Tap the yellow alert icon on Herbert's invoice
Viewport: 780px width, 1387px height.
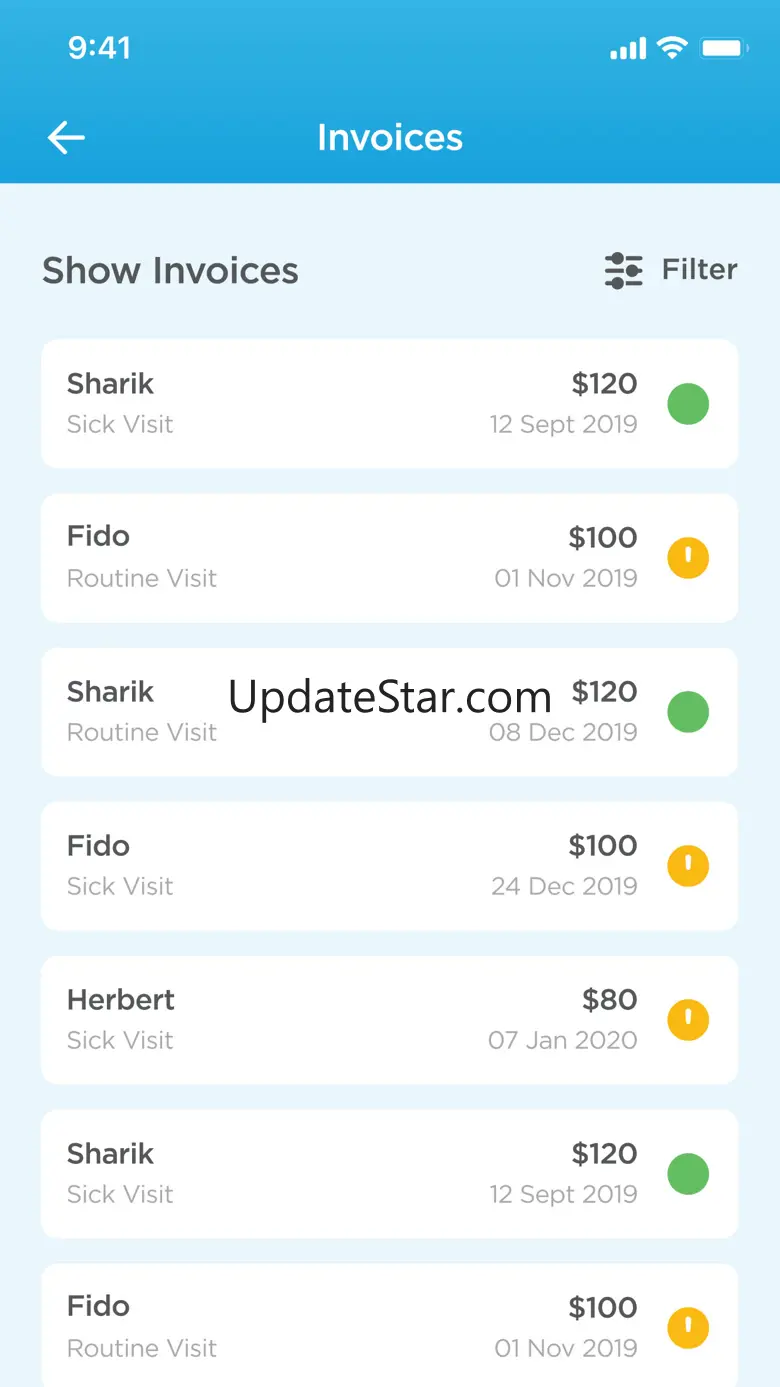pyautogui.click(x=688, y=1020)
